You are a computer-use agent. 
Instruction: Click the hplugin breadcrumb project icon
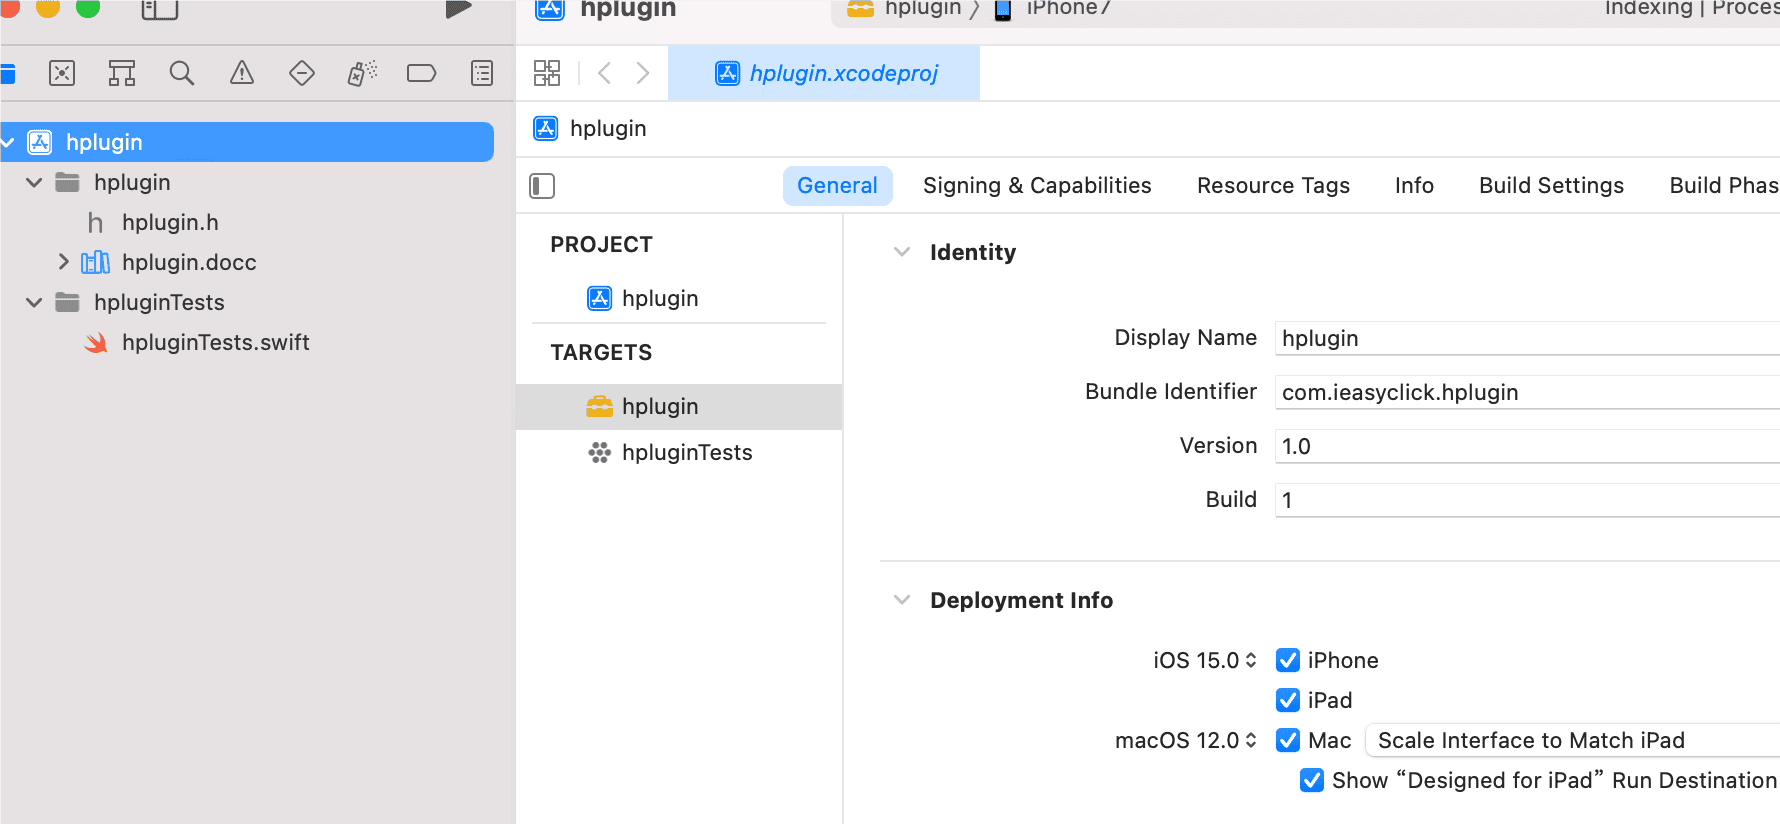(x=546, y=128)
